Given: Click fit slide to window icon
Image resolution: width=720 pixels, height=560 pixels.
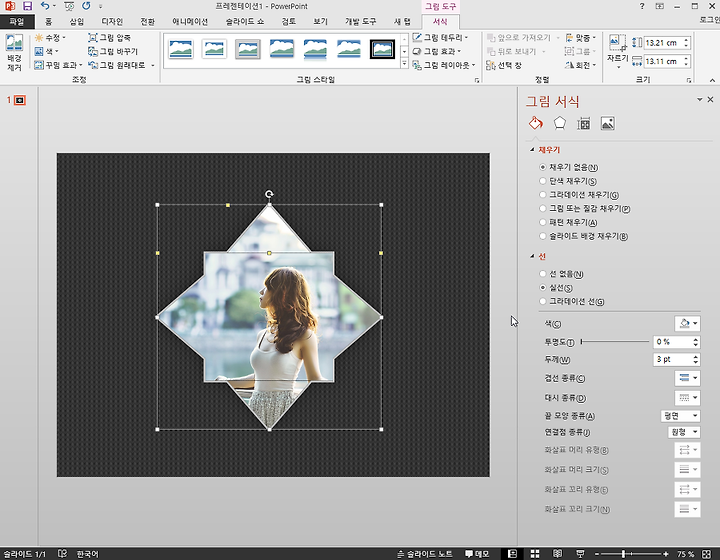Looking at the screenshot, I should tap(707, 554).
